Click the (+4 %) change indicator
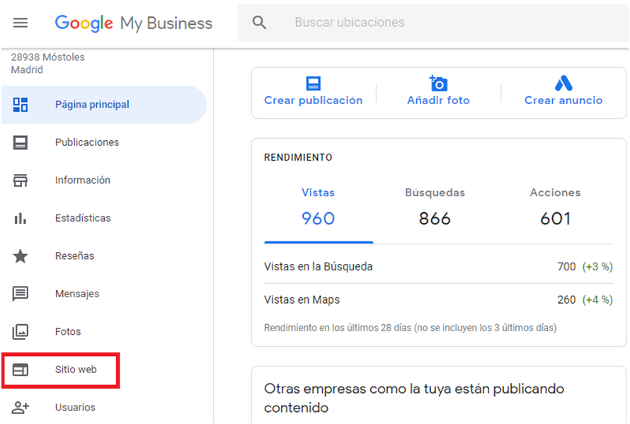Viewport: 630px width, 424px height. (x=597, y=300)
